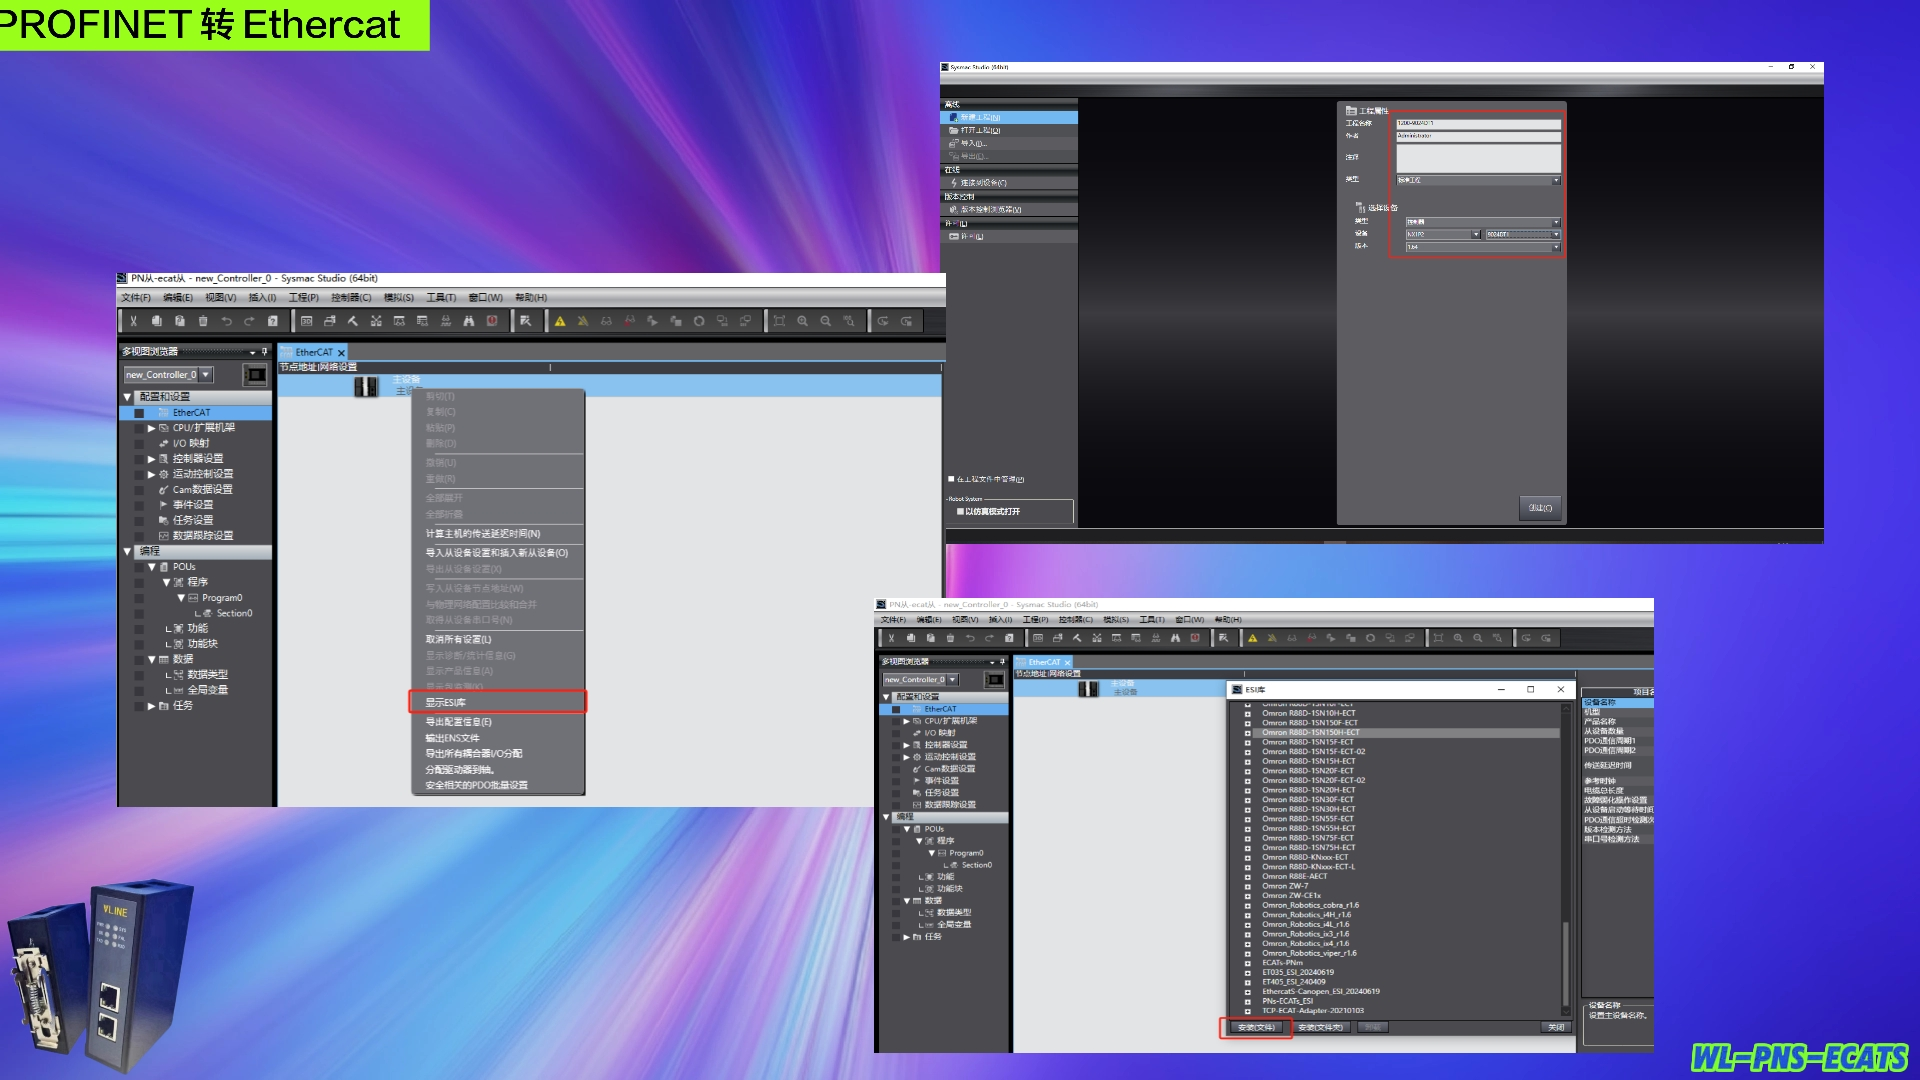1920x1080 pixels.
Task: Open the 工具(T) menu in left window
Action: (440, 297)
